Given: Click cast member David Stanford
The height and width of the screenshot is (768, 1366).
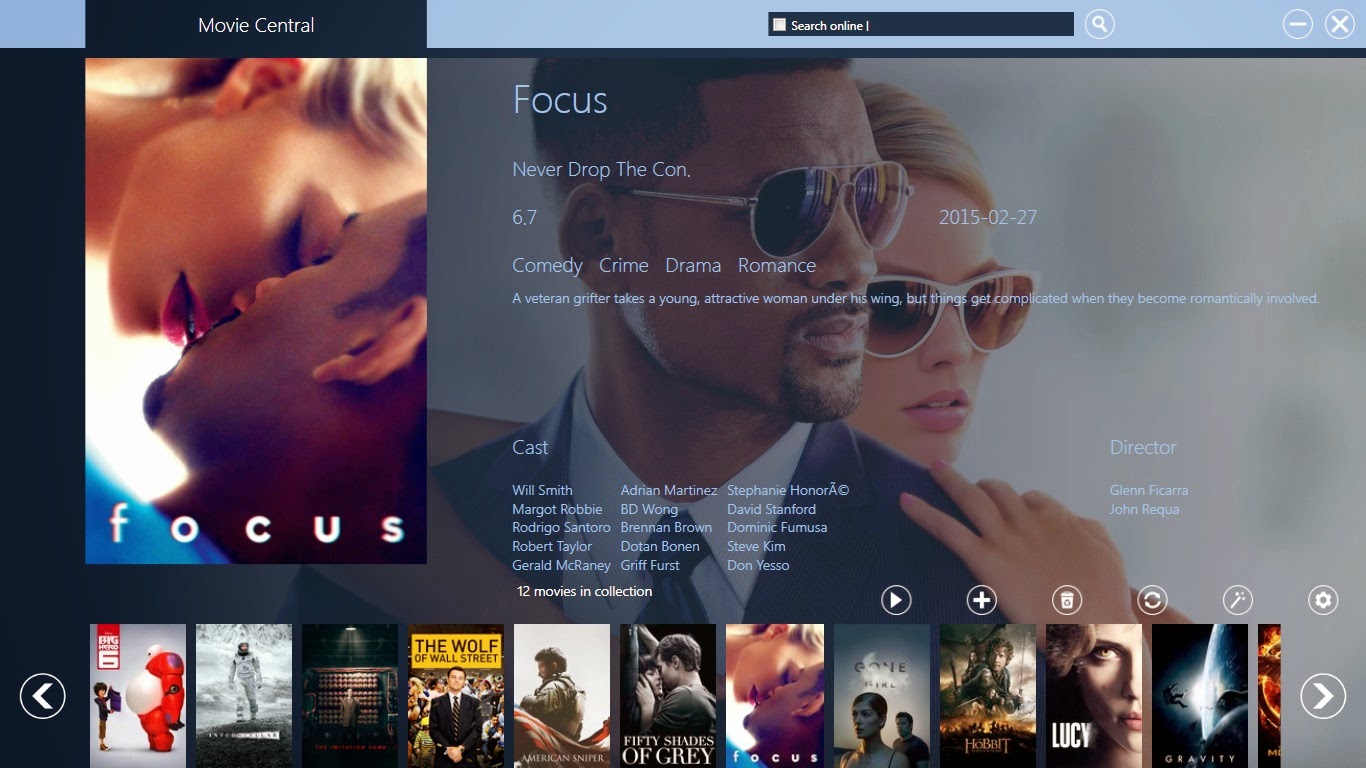Looking at the screenshot, I should click(x=771, y=509).
